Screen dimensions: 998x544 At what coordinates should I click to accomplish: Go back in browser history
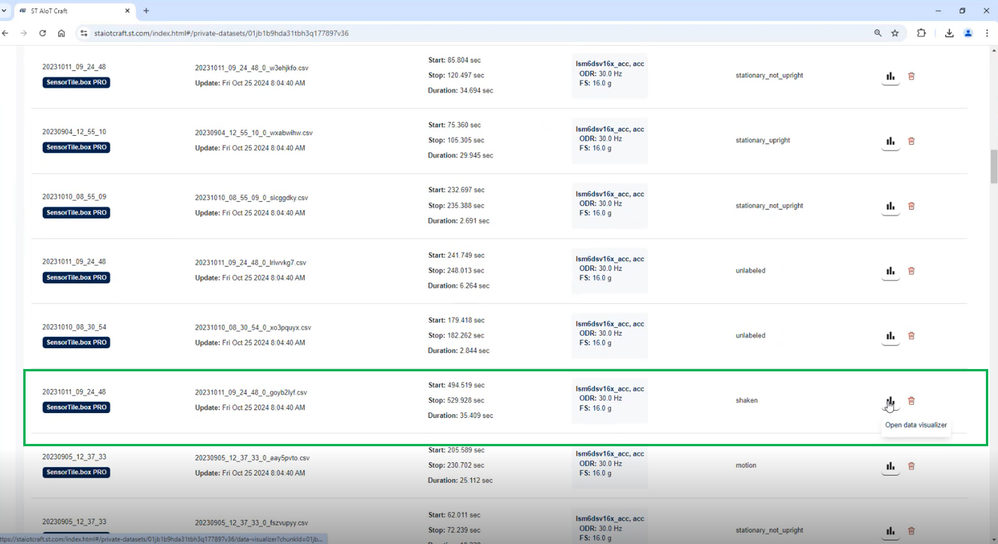(6, 33)
